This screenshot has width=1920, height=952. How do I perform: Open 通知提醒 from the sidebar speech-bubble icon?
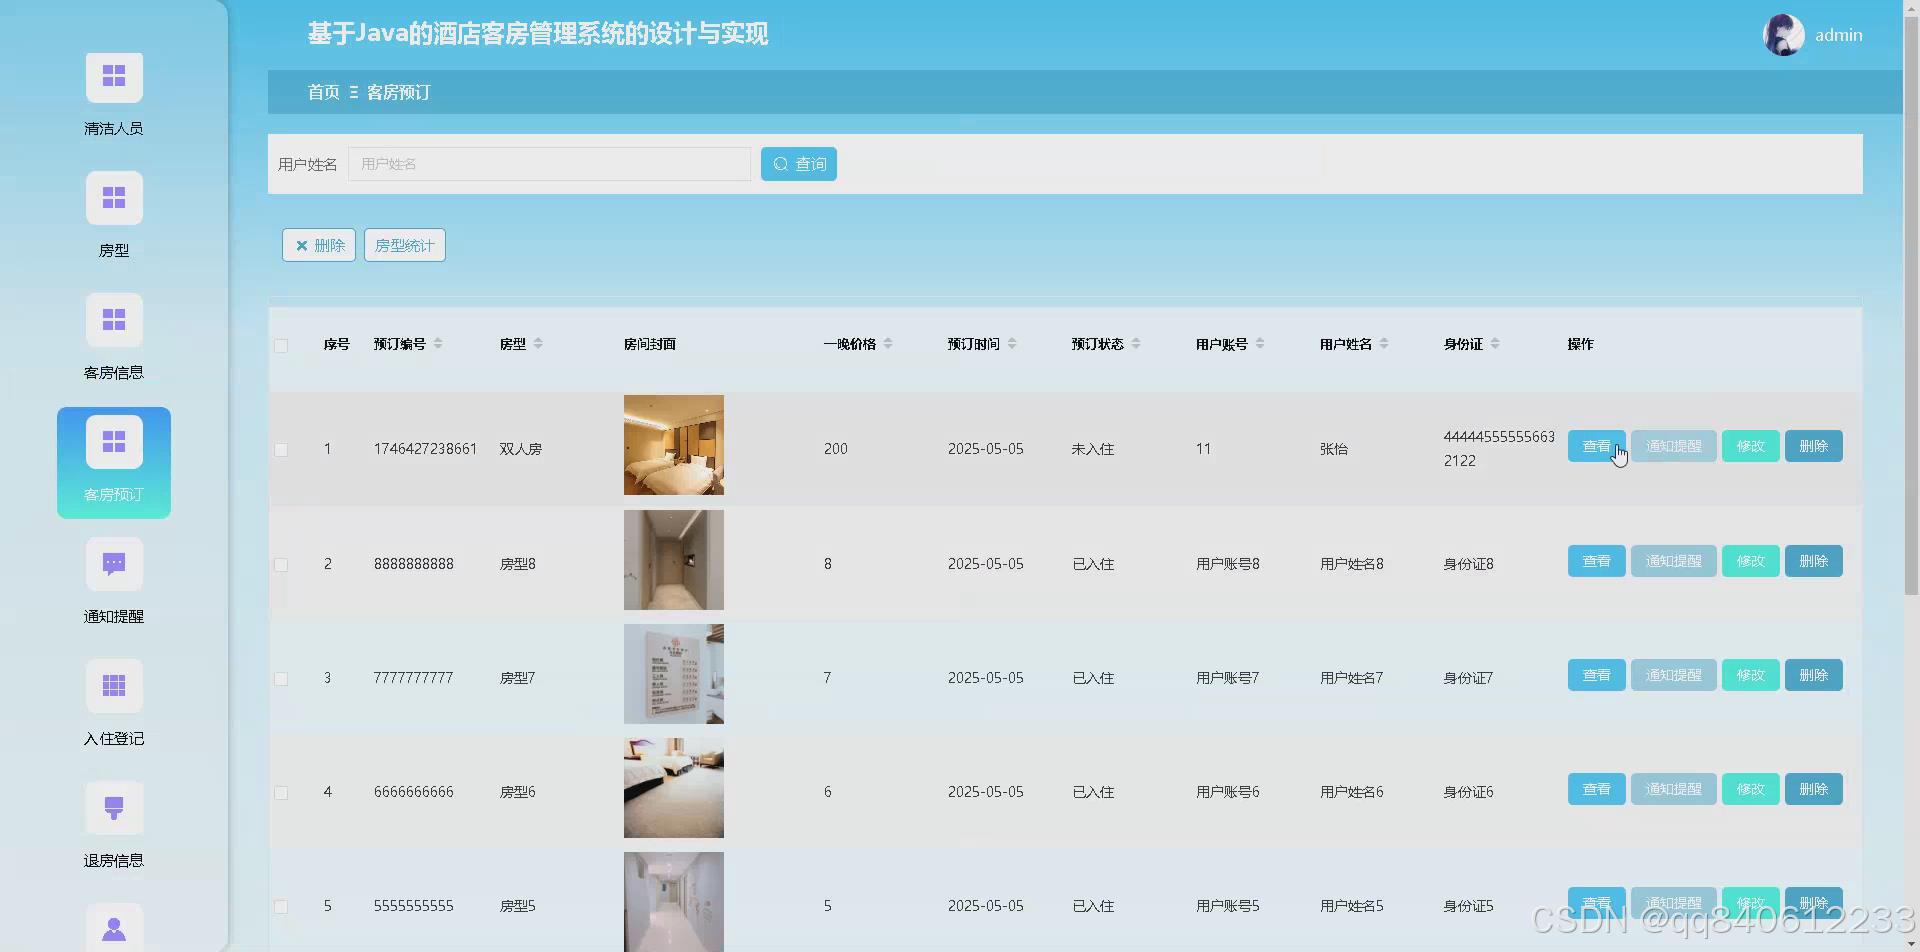coord(113,563)
